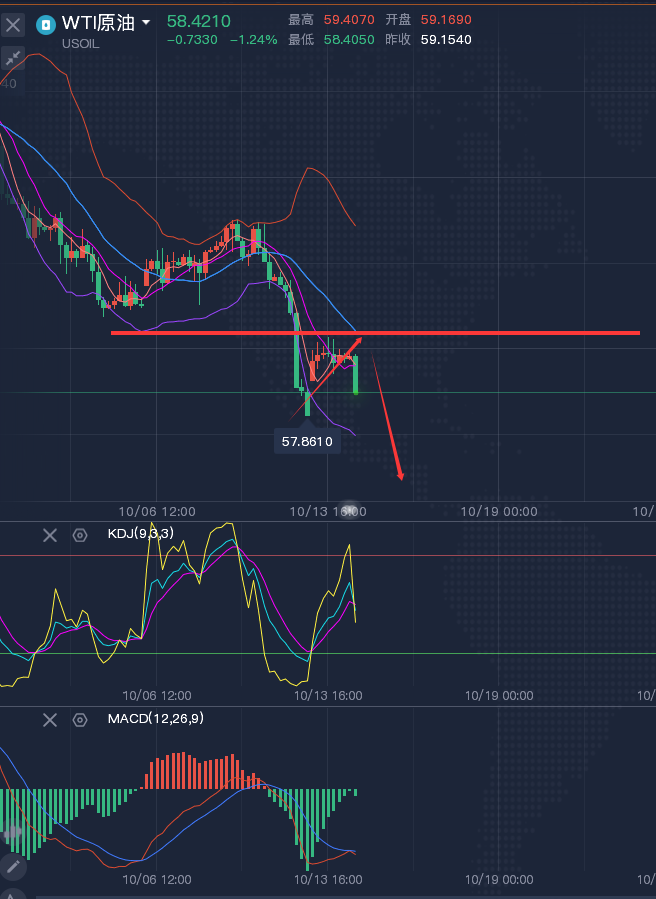Click the MACD(12,26,9) indicator label
The width and height of the screenshot is (656, 899).
tap(155, 718)
